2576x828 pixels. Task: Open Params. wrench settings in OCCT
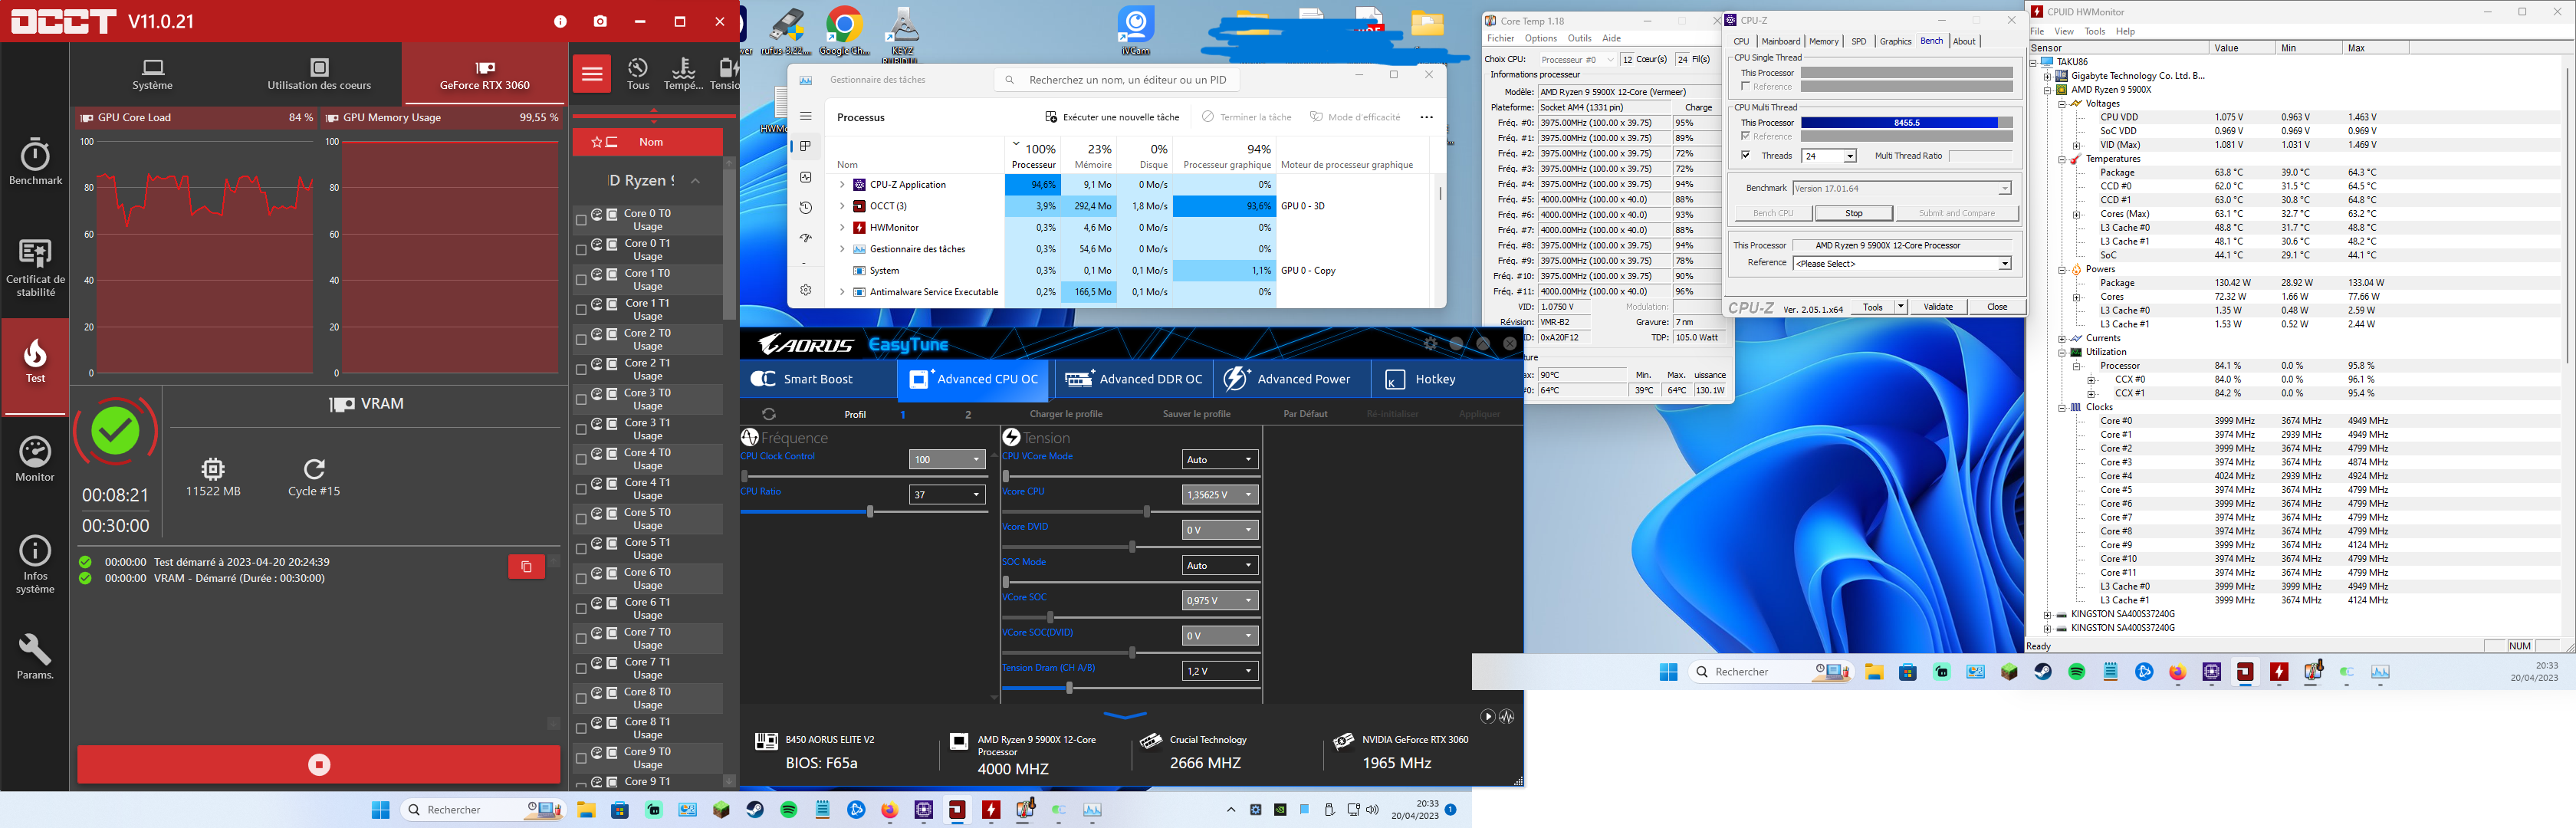pos(35,657)
